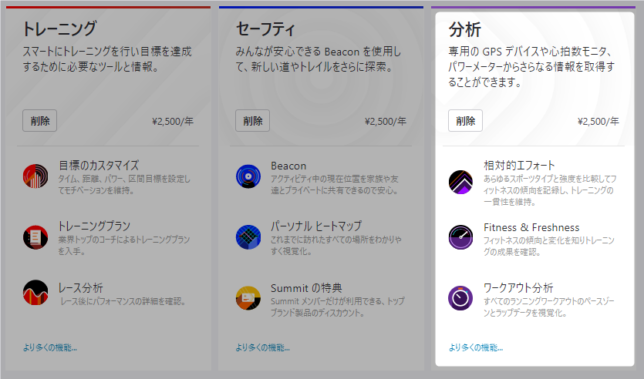Remove the セーフティ pack with 削除
The height and width of the screenshot is (379, 644).
coord(252,121)
